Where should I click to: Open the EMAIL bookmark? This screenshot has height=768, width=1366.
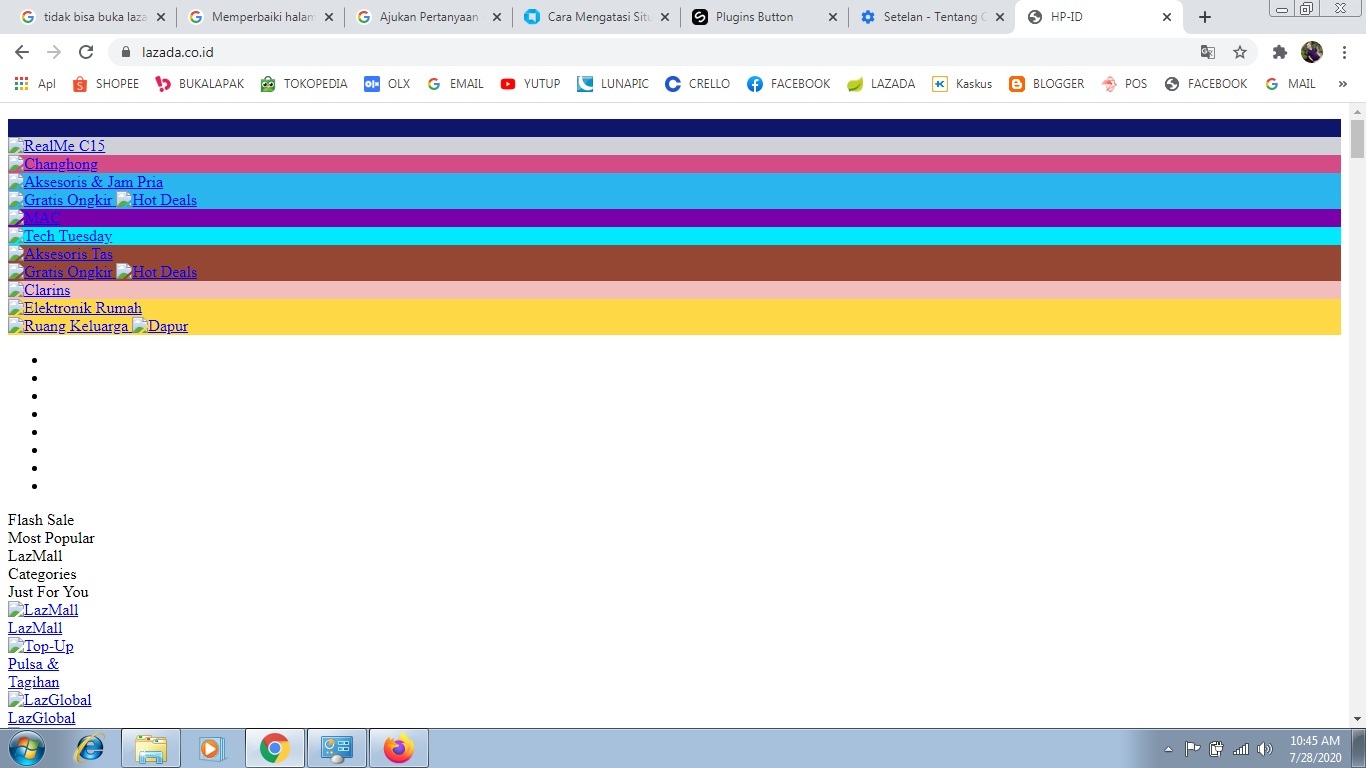(455, 84)
